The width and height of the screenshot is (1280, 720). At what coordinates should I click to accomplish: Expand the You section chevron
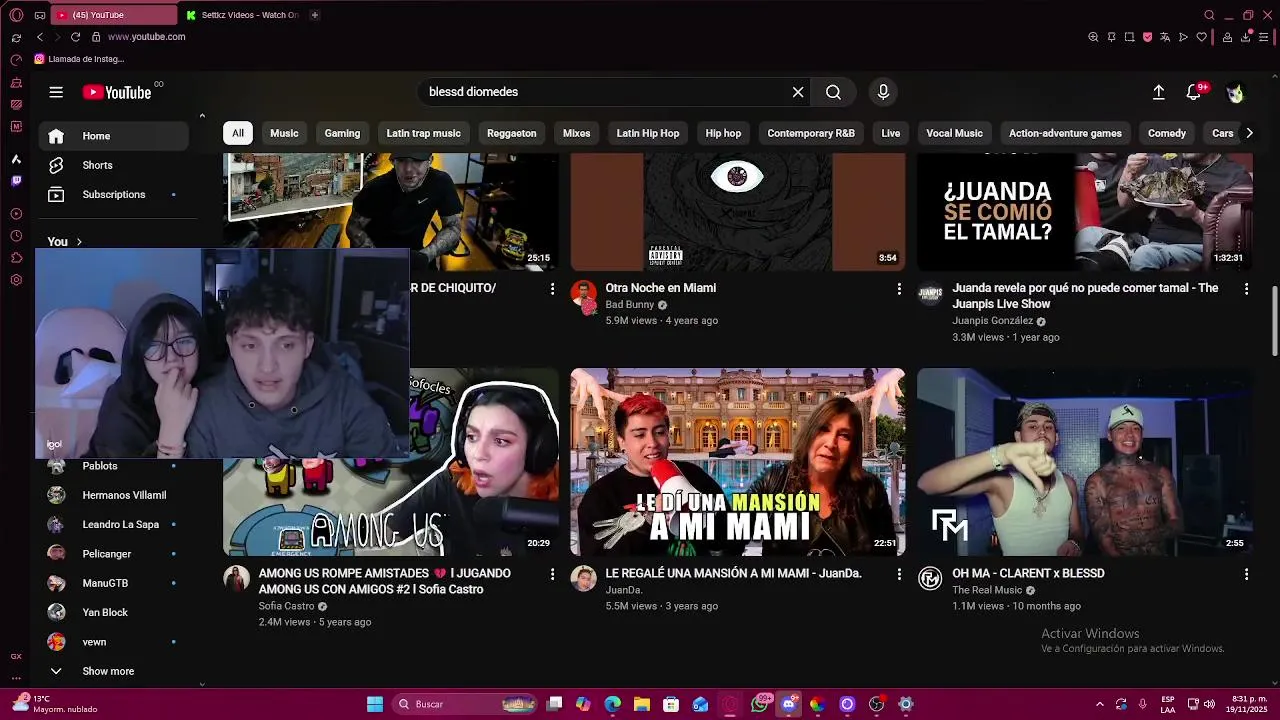point(79,242)
